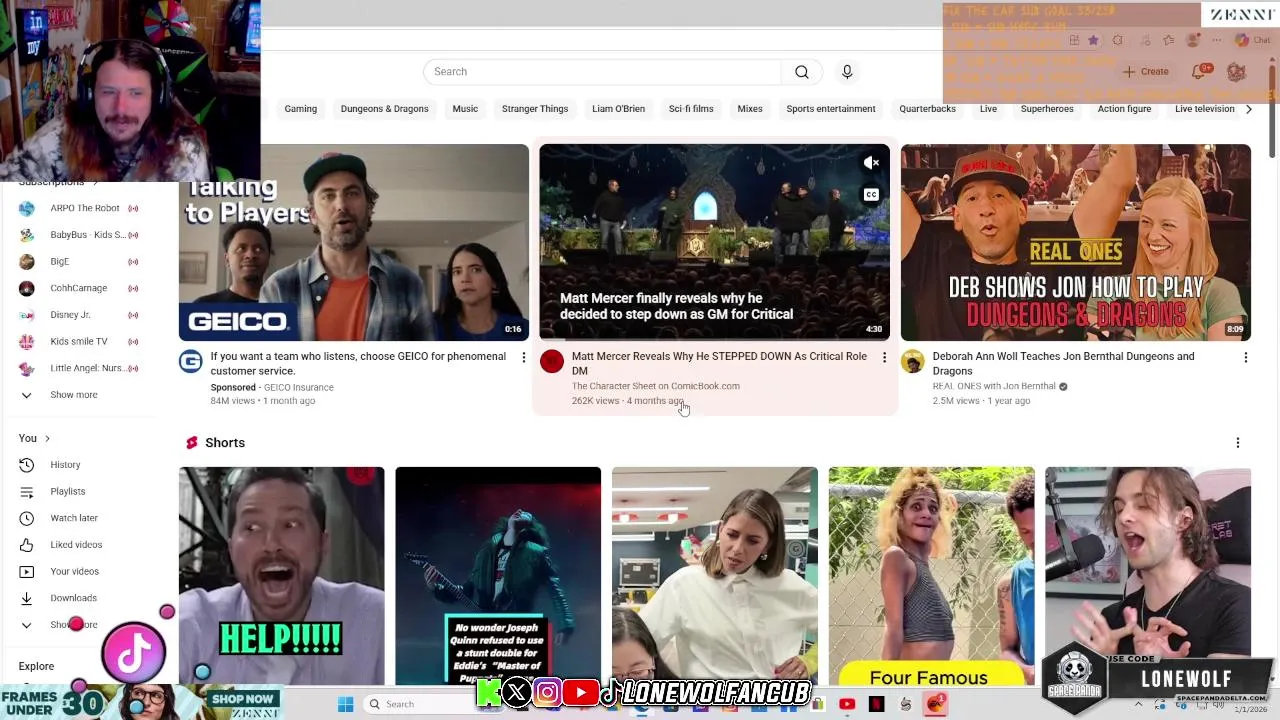The width and height of the screenshot is (1280, 720).
Task: Show hidden system tray icons
Action: [x=1138, y=704]
